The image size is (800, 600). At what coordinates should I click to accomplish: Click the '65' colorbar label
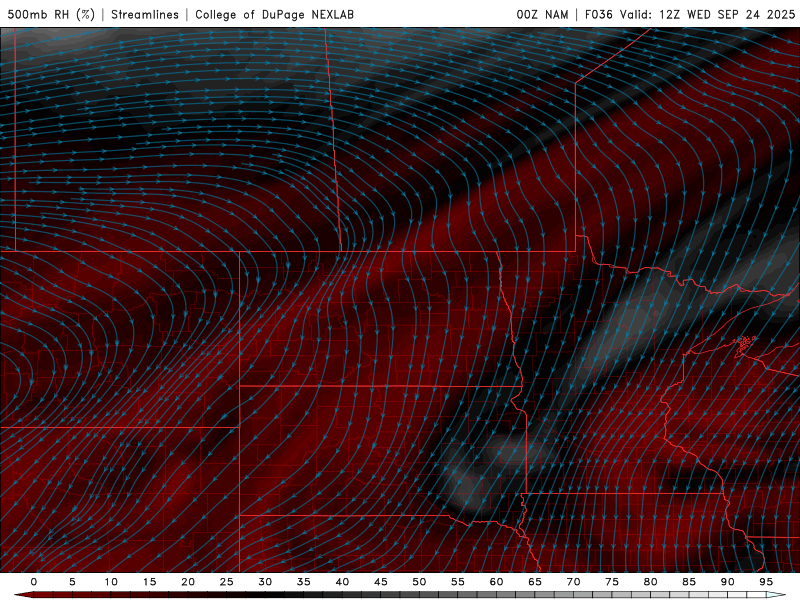click(534, 582)
